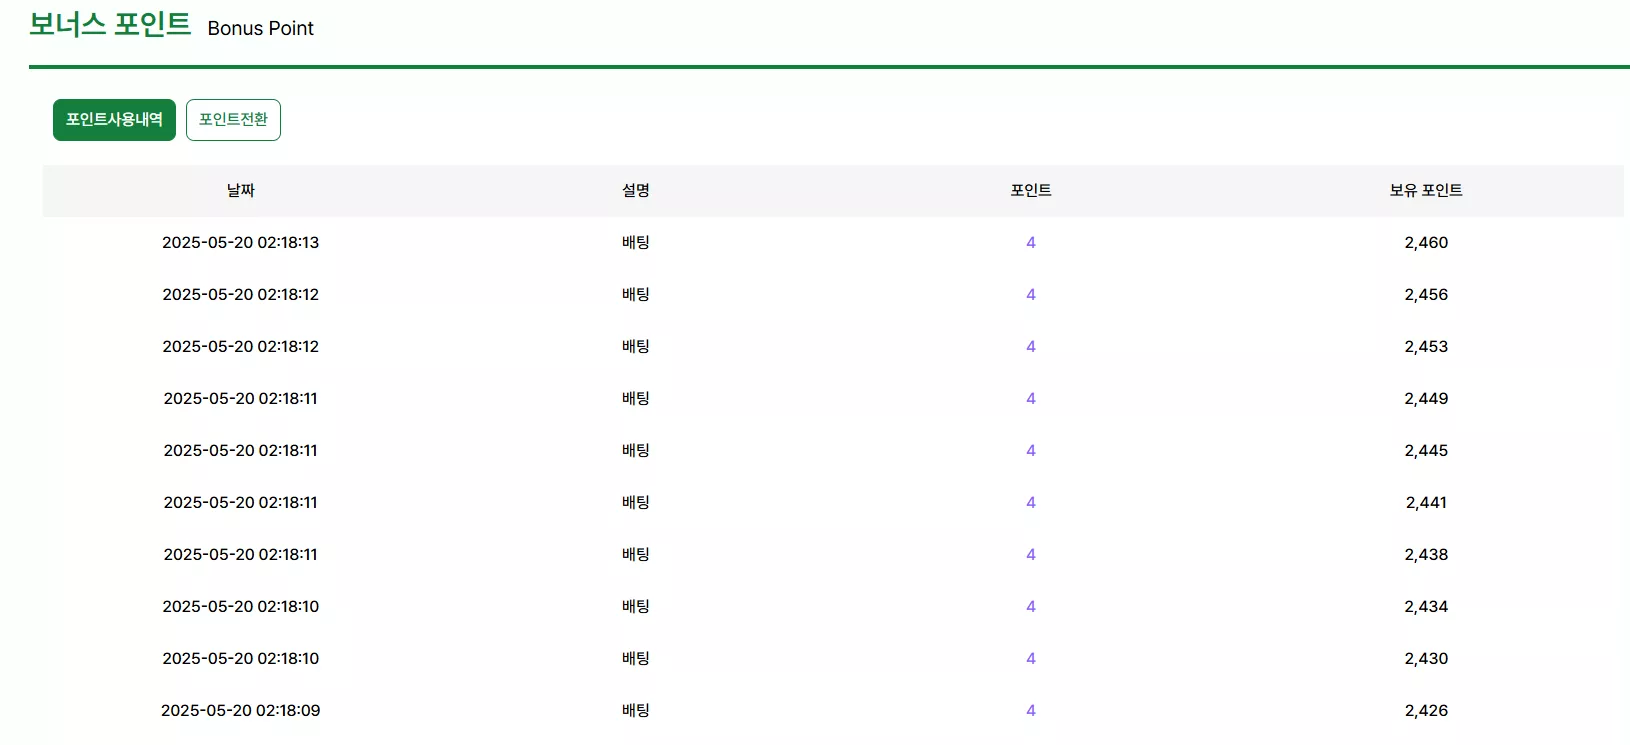Click the date in the 2,449 balance row

[x=241, y=398]
